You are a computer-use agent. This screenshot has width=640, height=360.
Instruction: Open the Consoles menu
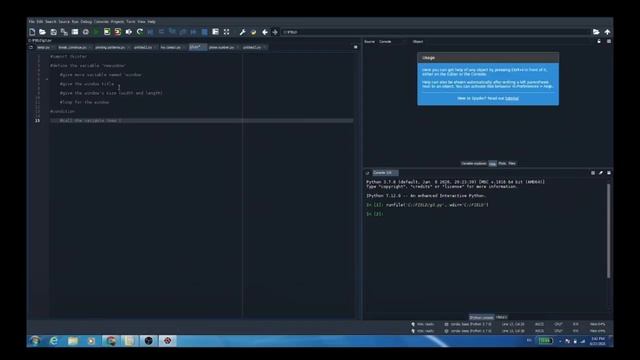click(102, 22)
